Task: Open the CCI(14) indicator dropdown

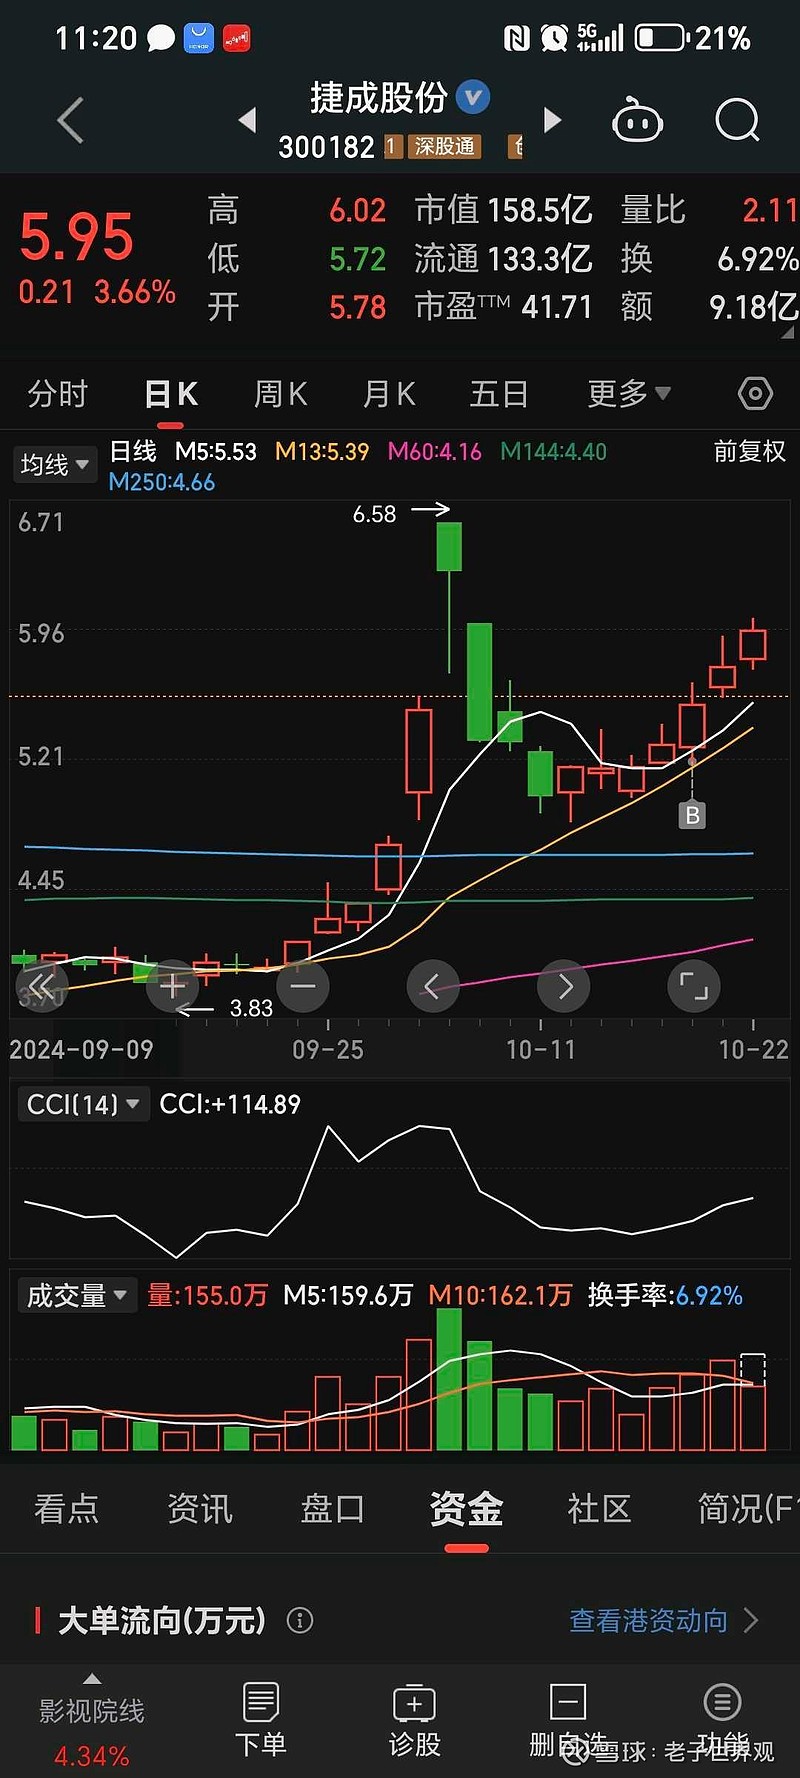Action: click(x=82, y=1104)
